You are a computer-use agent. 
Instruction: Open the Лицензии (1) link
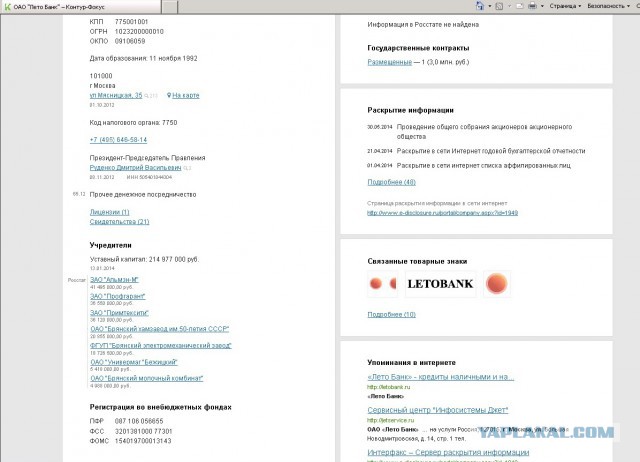click(109, 212)
